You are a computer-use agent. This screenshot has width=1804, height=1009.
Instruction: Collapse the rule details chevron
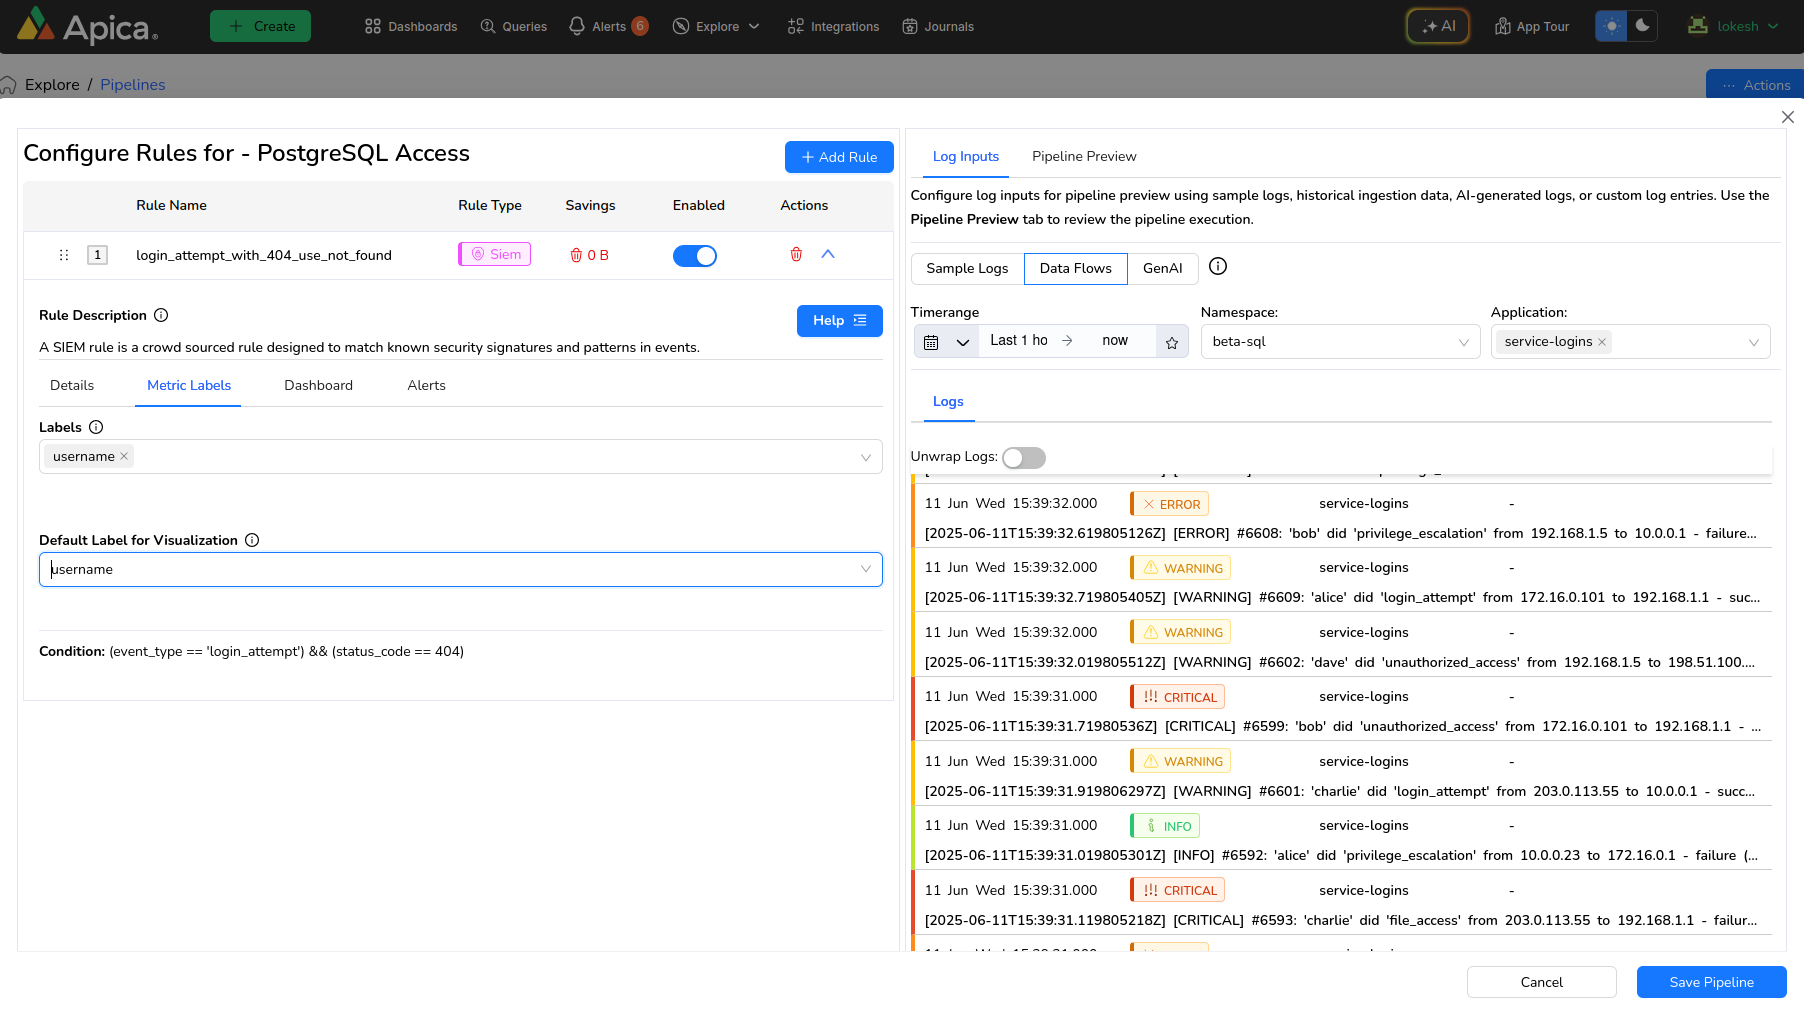[x=828, y=255]
